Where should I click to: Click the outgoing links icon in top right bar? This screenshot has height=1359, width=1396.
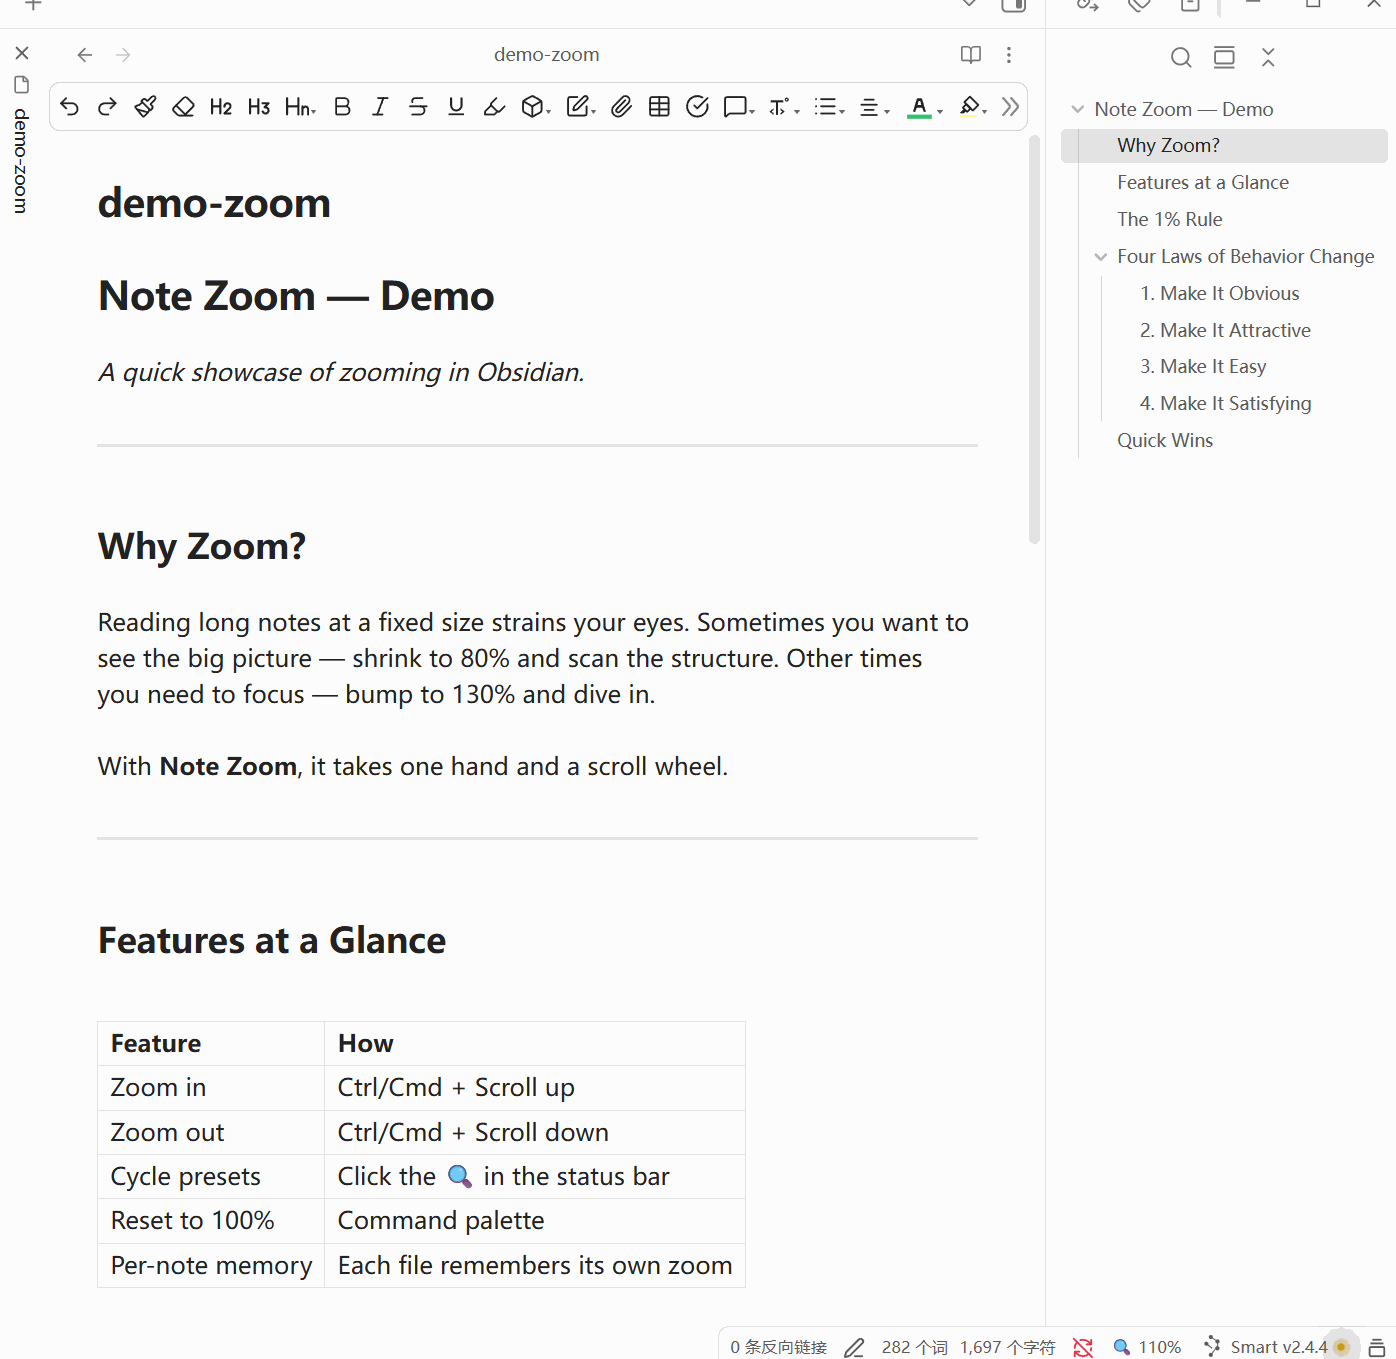pyautogui.click(x=1088, y=5)
